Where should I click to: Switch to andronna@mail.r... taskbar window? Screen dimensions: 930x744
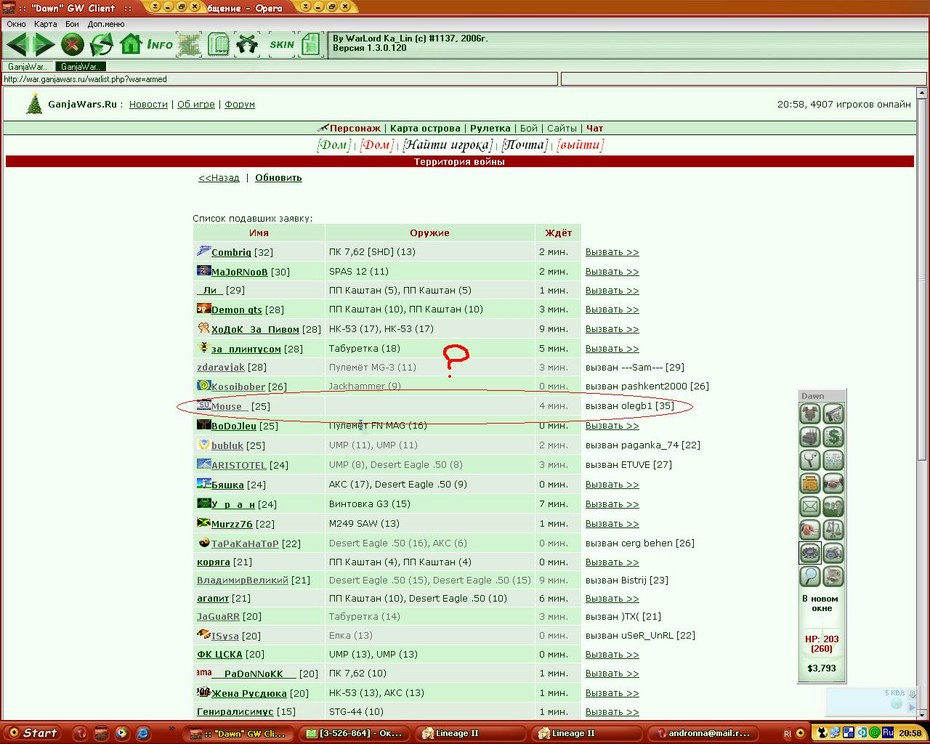coord(703,733)
